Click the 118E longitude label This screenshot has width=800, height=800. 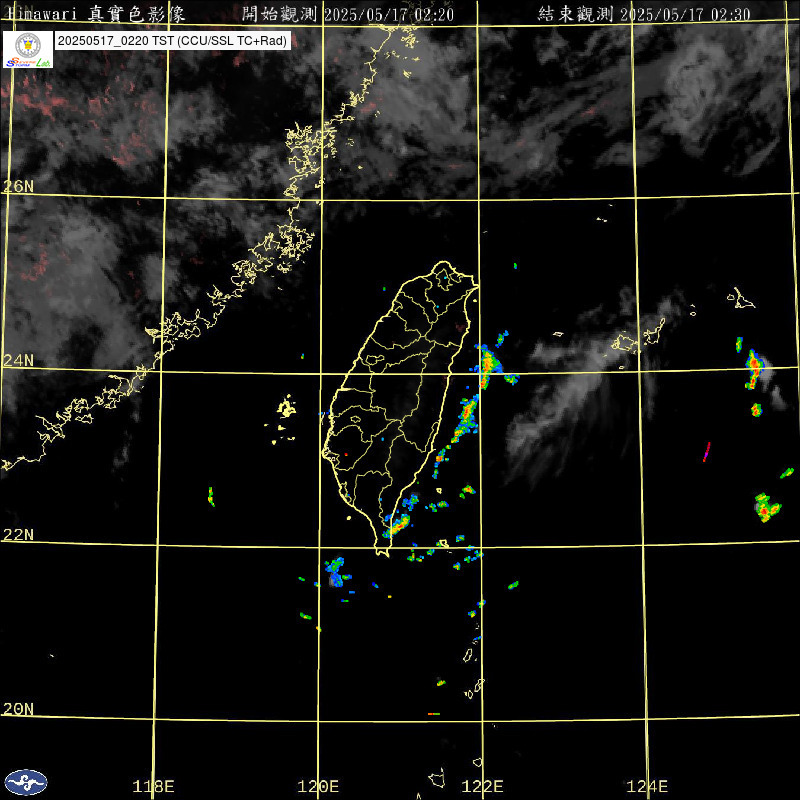[153, 786]
